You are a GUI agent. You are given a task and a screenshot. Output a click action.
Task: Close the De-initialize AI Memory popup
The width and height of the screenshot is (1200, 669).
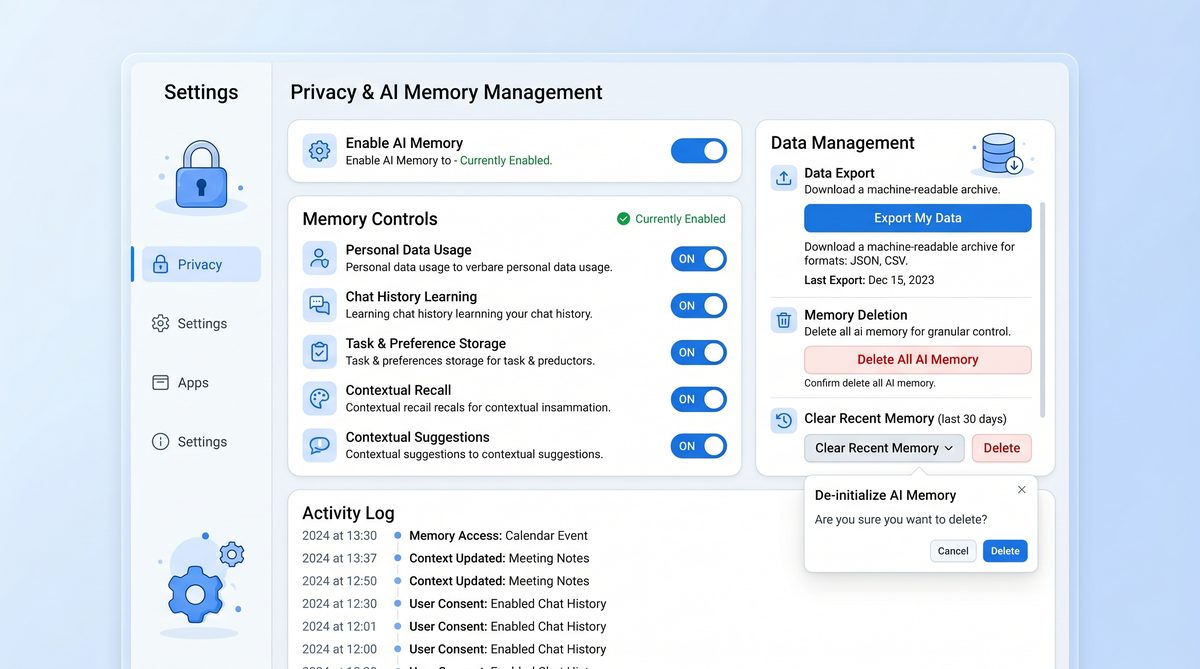pos(1021,490)
